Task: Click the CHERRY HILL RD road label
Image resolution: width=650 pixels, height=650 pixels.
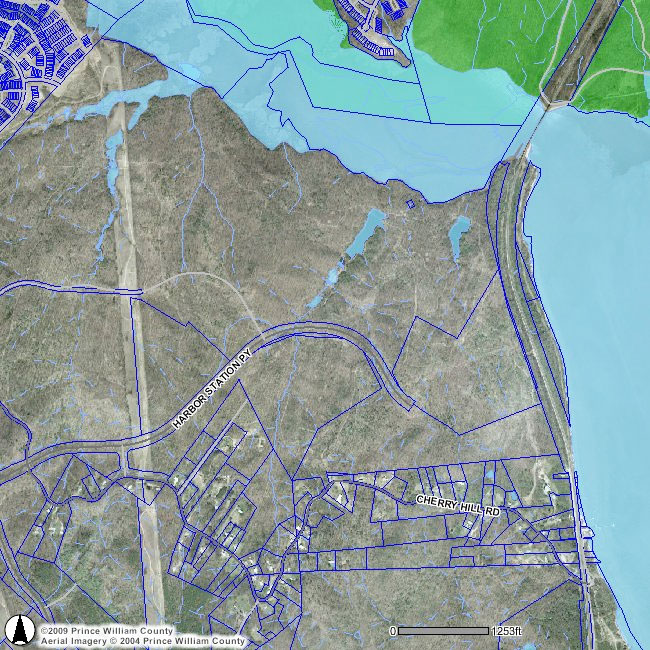Action: click(x=458, y=506)
